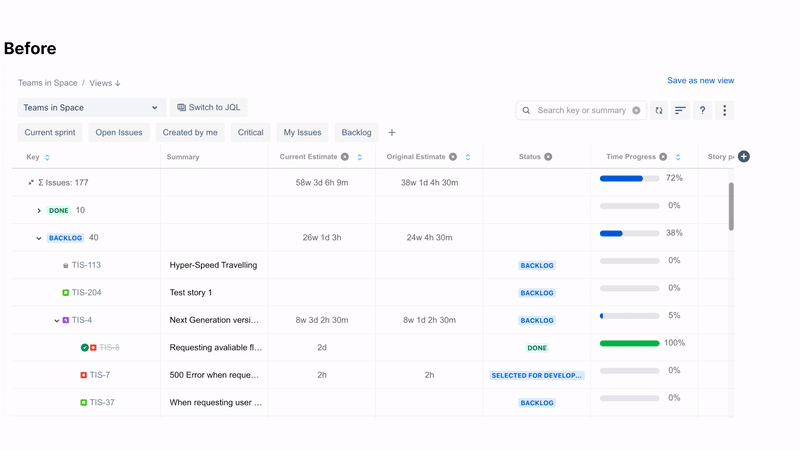Click the keyboard icon in Switch to JQL
Screen dimensions: 800x450
click(181, 108)
